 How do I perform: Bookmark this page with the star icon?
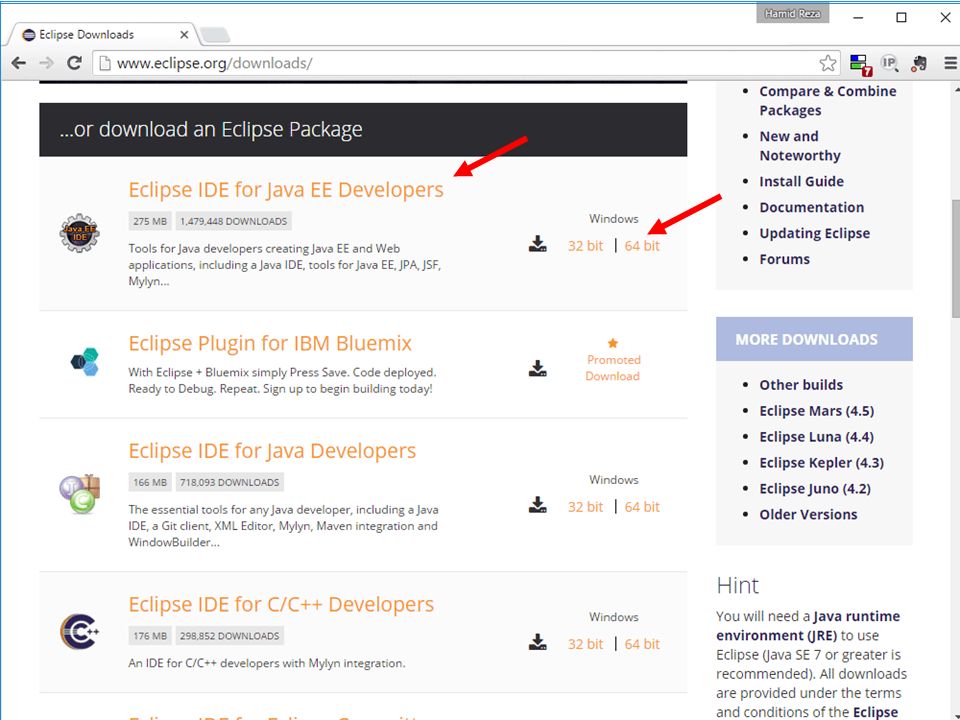tap(828, 62)
